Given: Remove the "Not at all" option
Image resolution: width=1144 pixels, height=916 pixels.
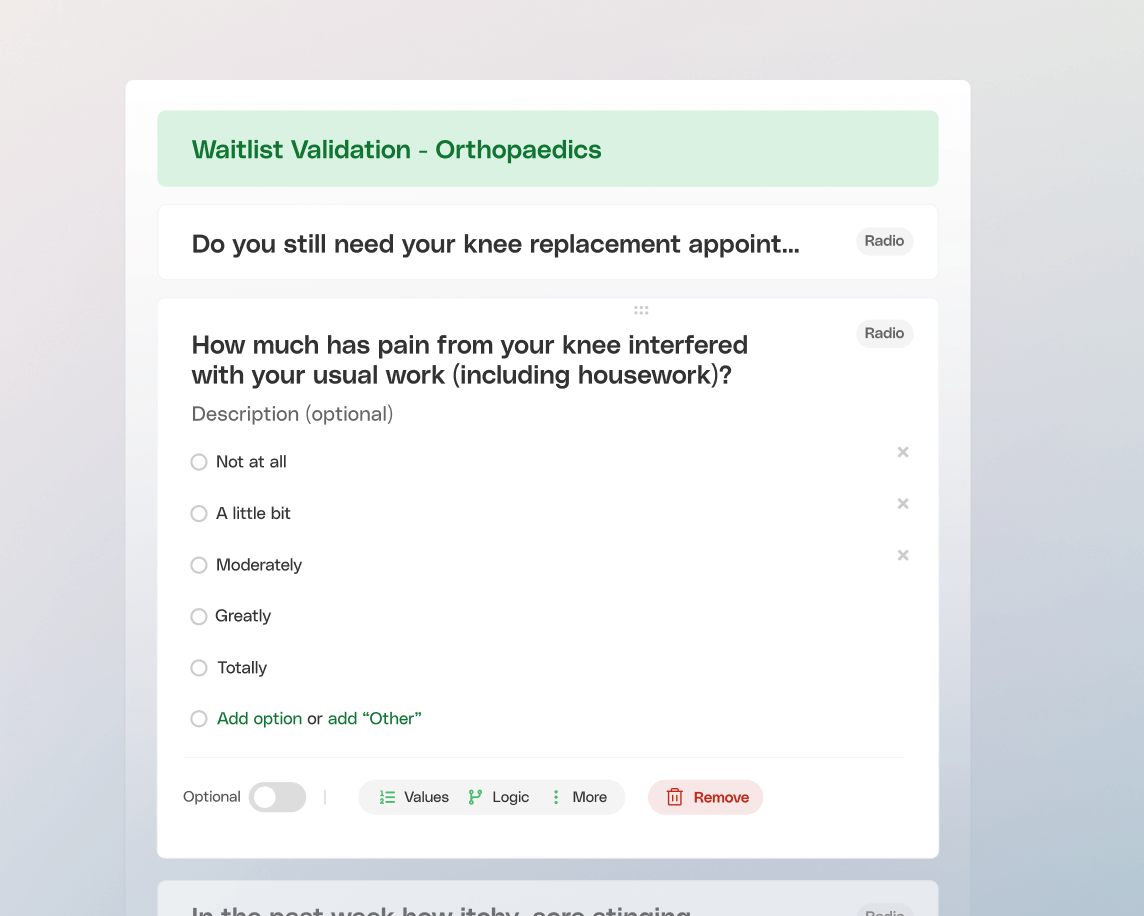Looking at the screenshot, I should pos(903,452).
